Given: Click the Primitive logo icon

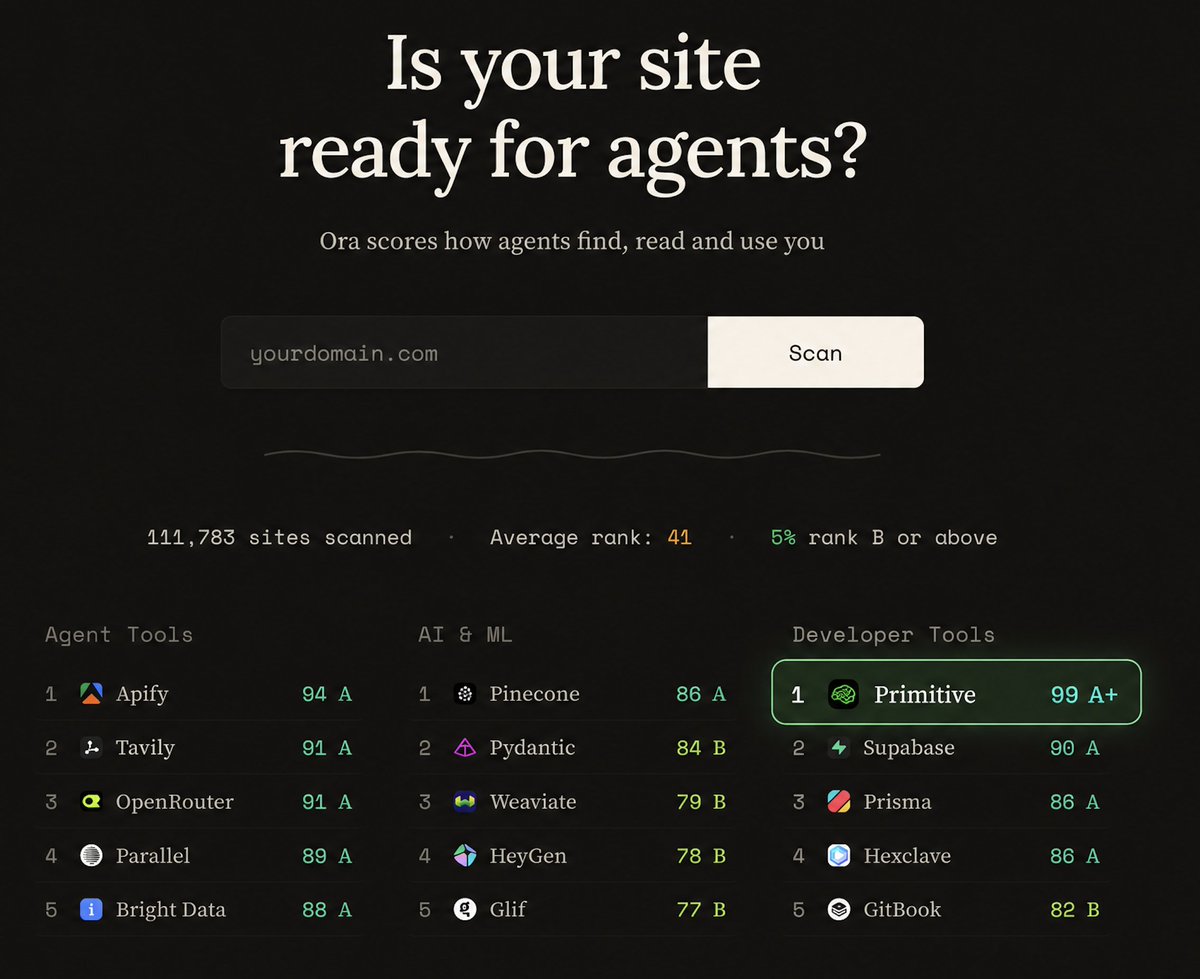Looking at the screenshot, I should 844,694.
